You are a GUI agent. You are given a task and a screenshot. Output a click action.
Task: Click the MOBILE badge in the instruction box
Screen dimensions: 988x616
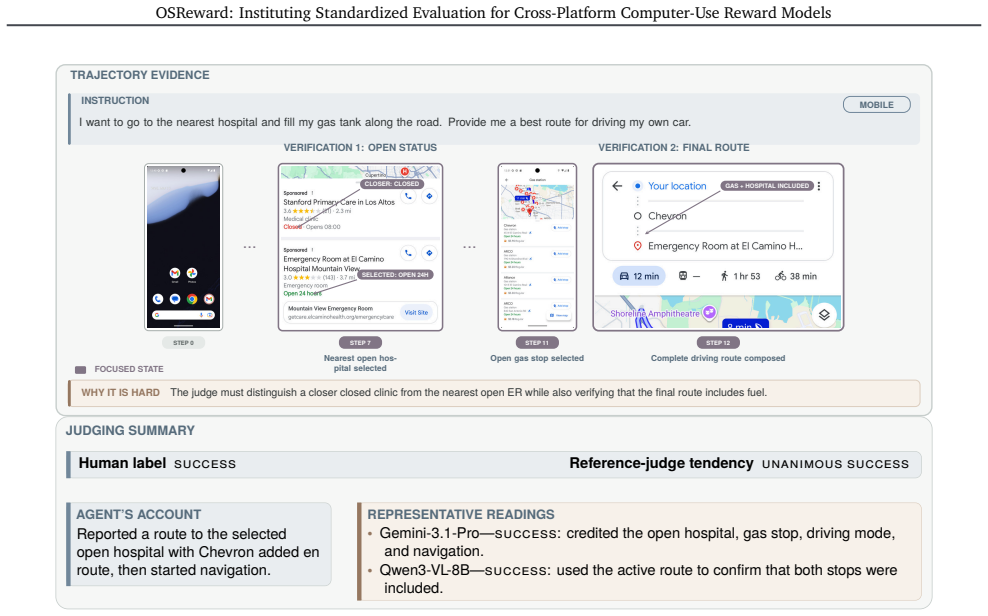pyautogui.click(x=876, y=105)
